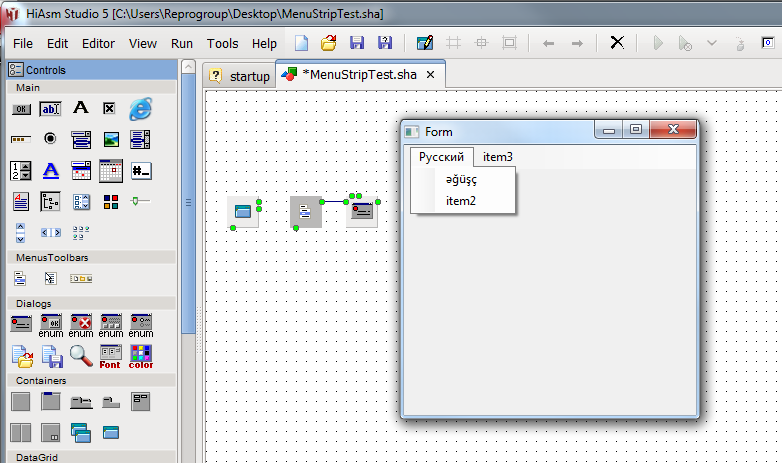Select the Internet Explorer browser control

click(x=140, y=108)
